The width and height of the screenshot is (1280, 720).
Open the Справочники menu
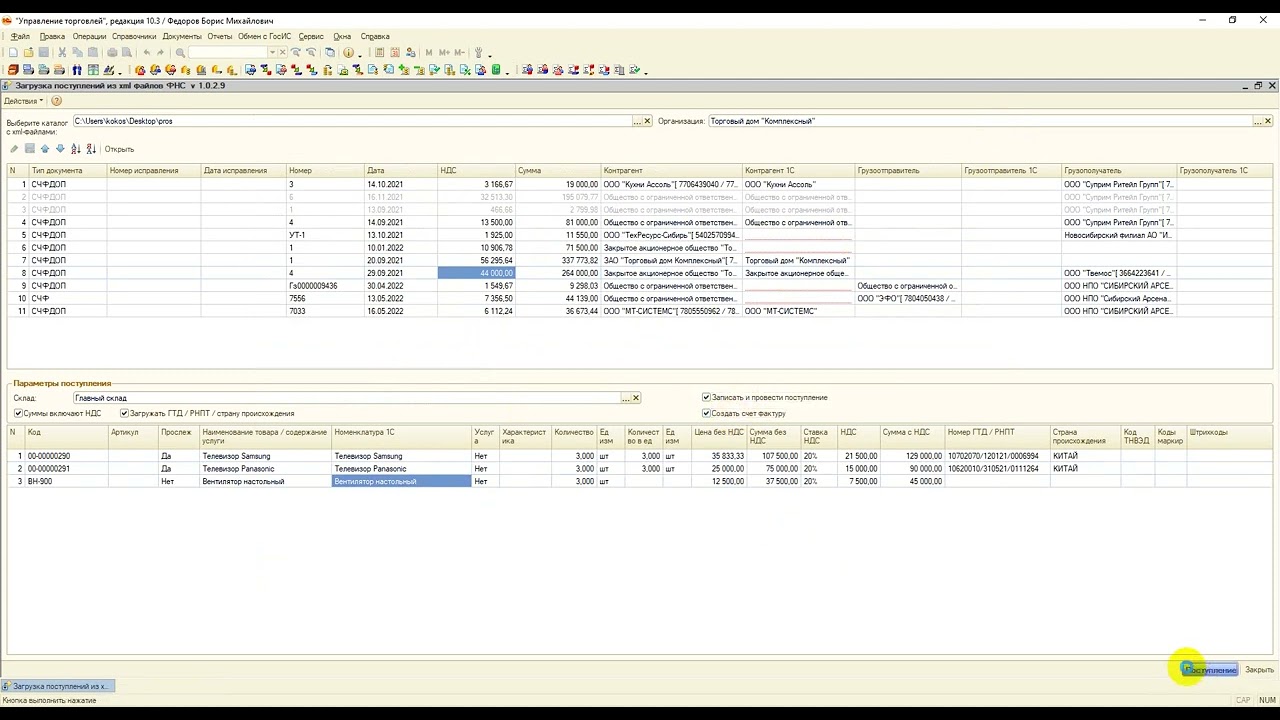[134, 37]
